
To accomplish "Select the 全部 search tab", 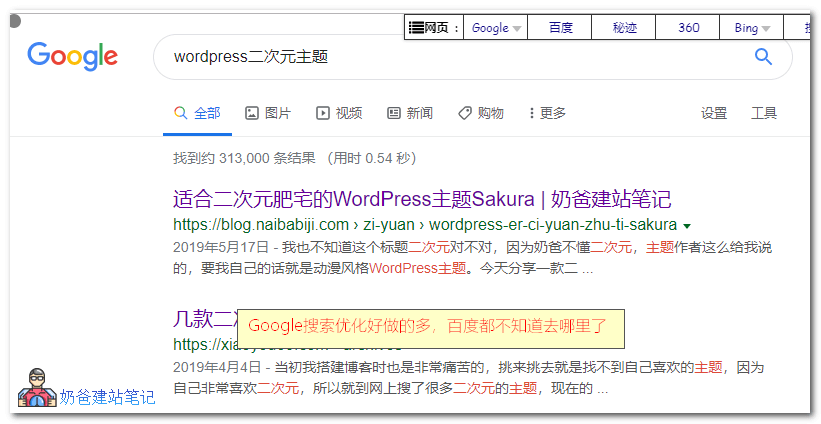I will tap(197, 113).
